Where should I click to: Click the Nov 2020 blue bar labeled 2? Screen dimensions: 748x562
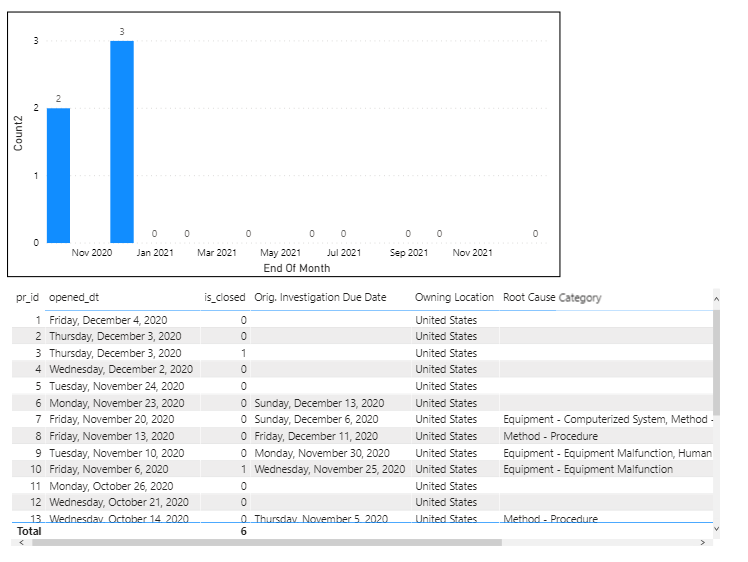point(58,176)
